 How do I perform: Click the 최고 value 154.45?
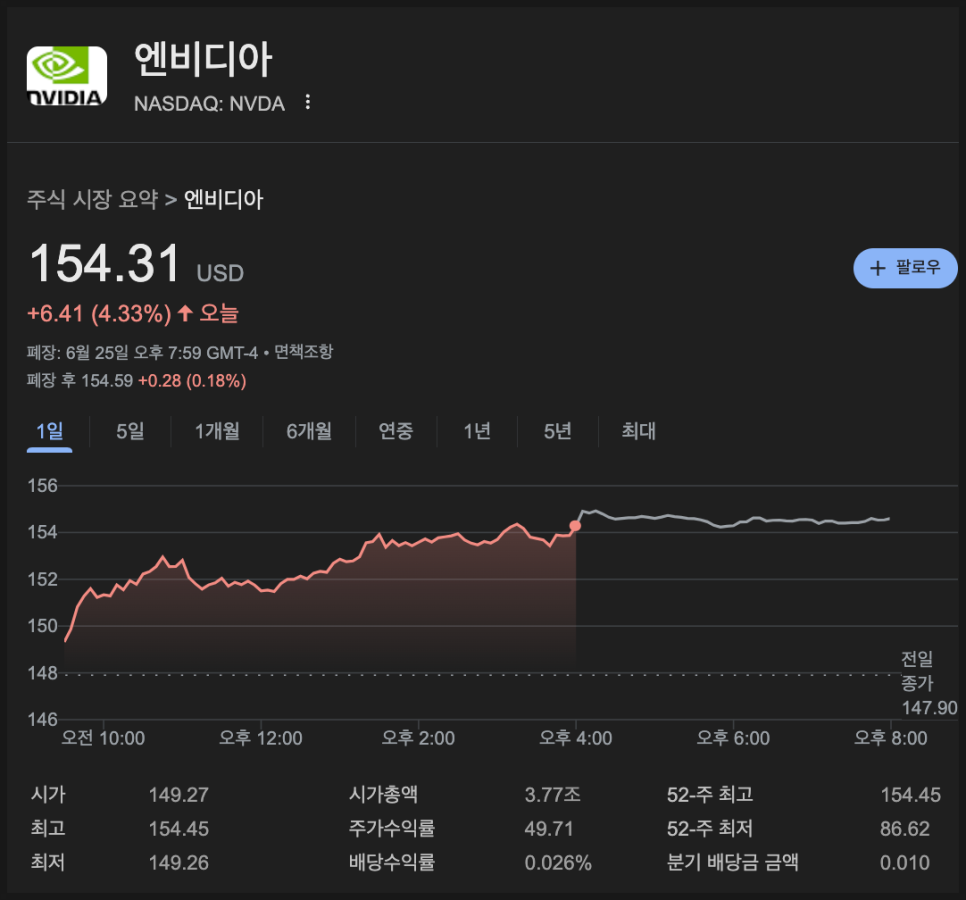pos(179,829)
